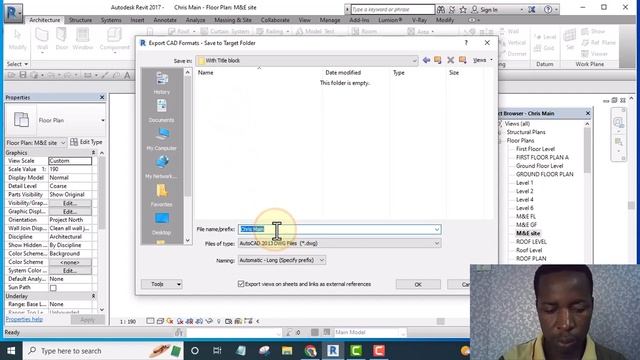Open the Properties help link
This screenshot has height=360, width=640.
(24, 319)
